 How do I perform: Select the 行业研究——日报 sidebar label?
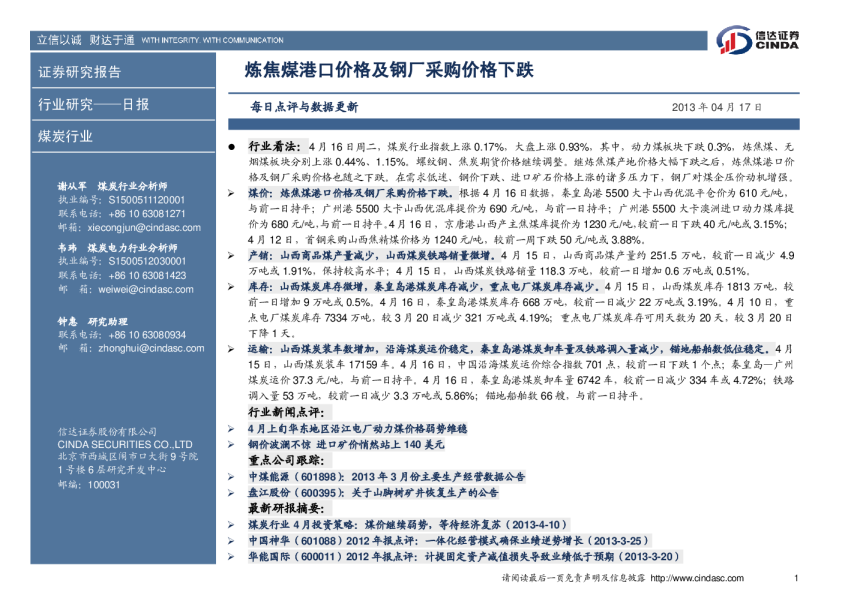(x=93, y=104)
